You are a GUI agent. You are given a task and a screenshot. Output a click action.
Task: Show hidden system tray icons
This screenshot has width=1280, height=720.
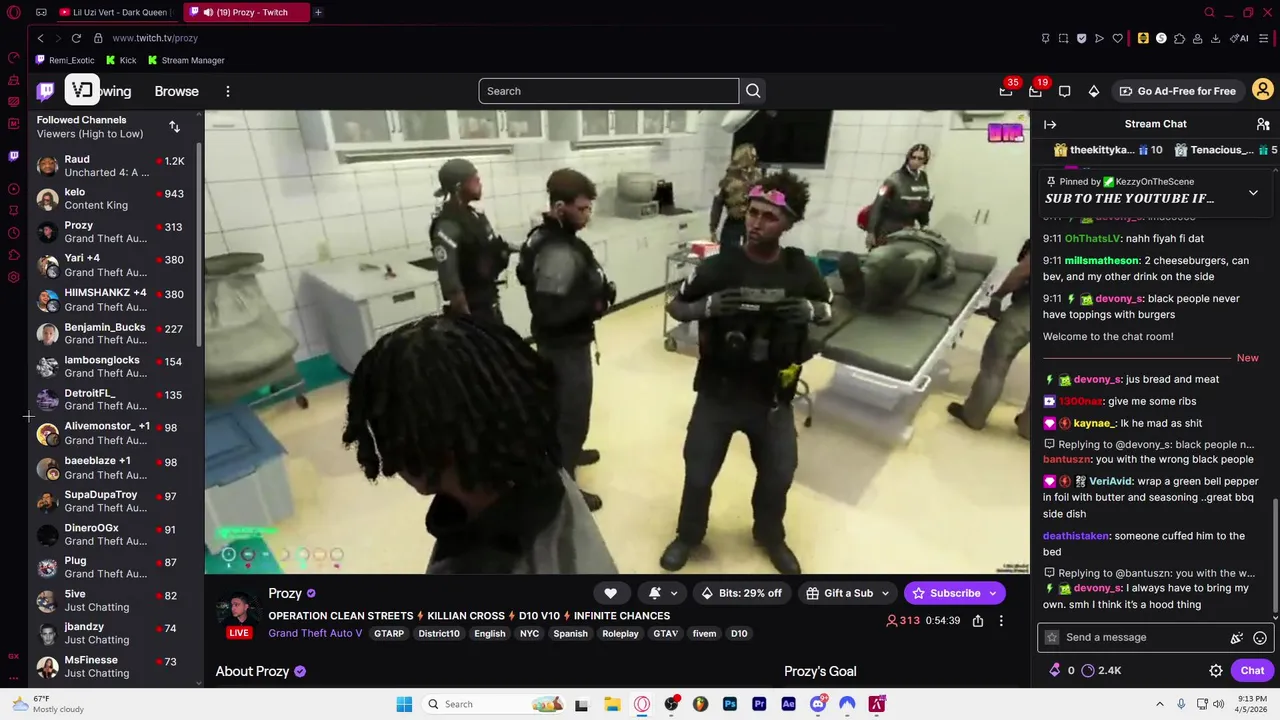(x=1160, y=704)
